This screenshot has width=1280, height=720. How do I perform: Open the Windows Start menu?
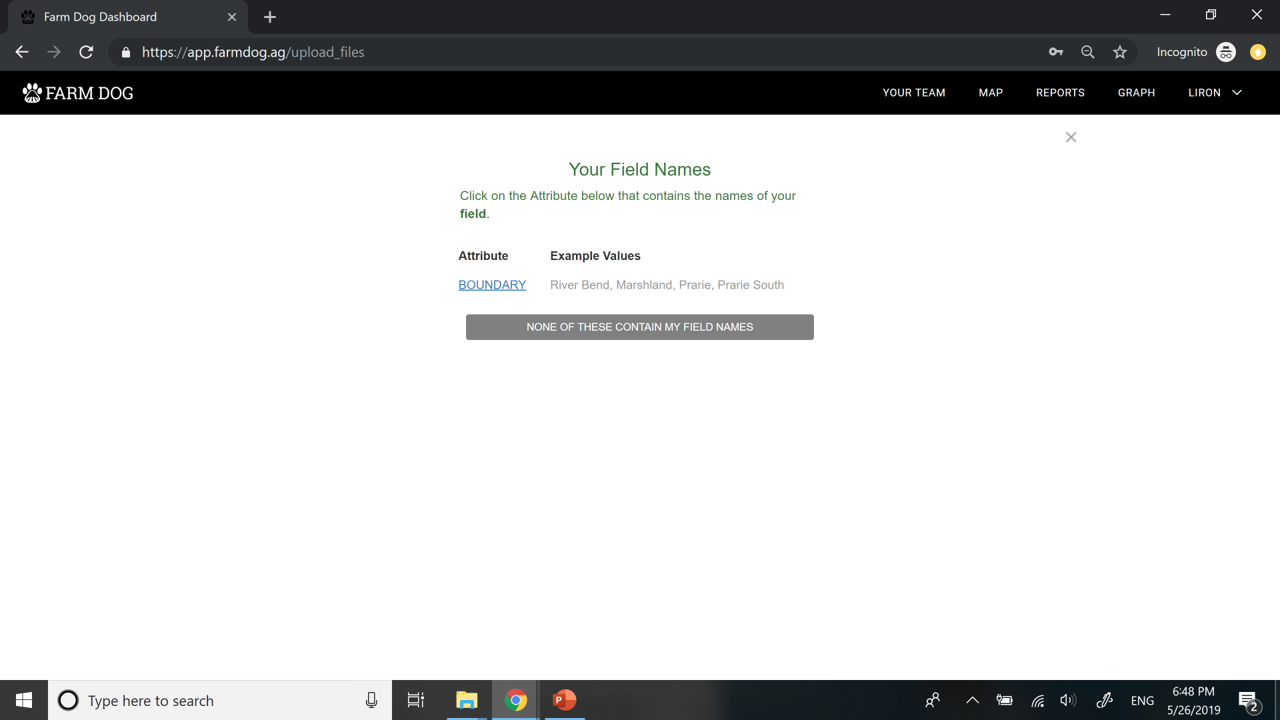coord(24,700)
